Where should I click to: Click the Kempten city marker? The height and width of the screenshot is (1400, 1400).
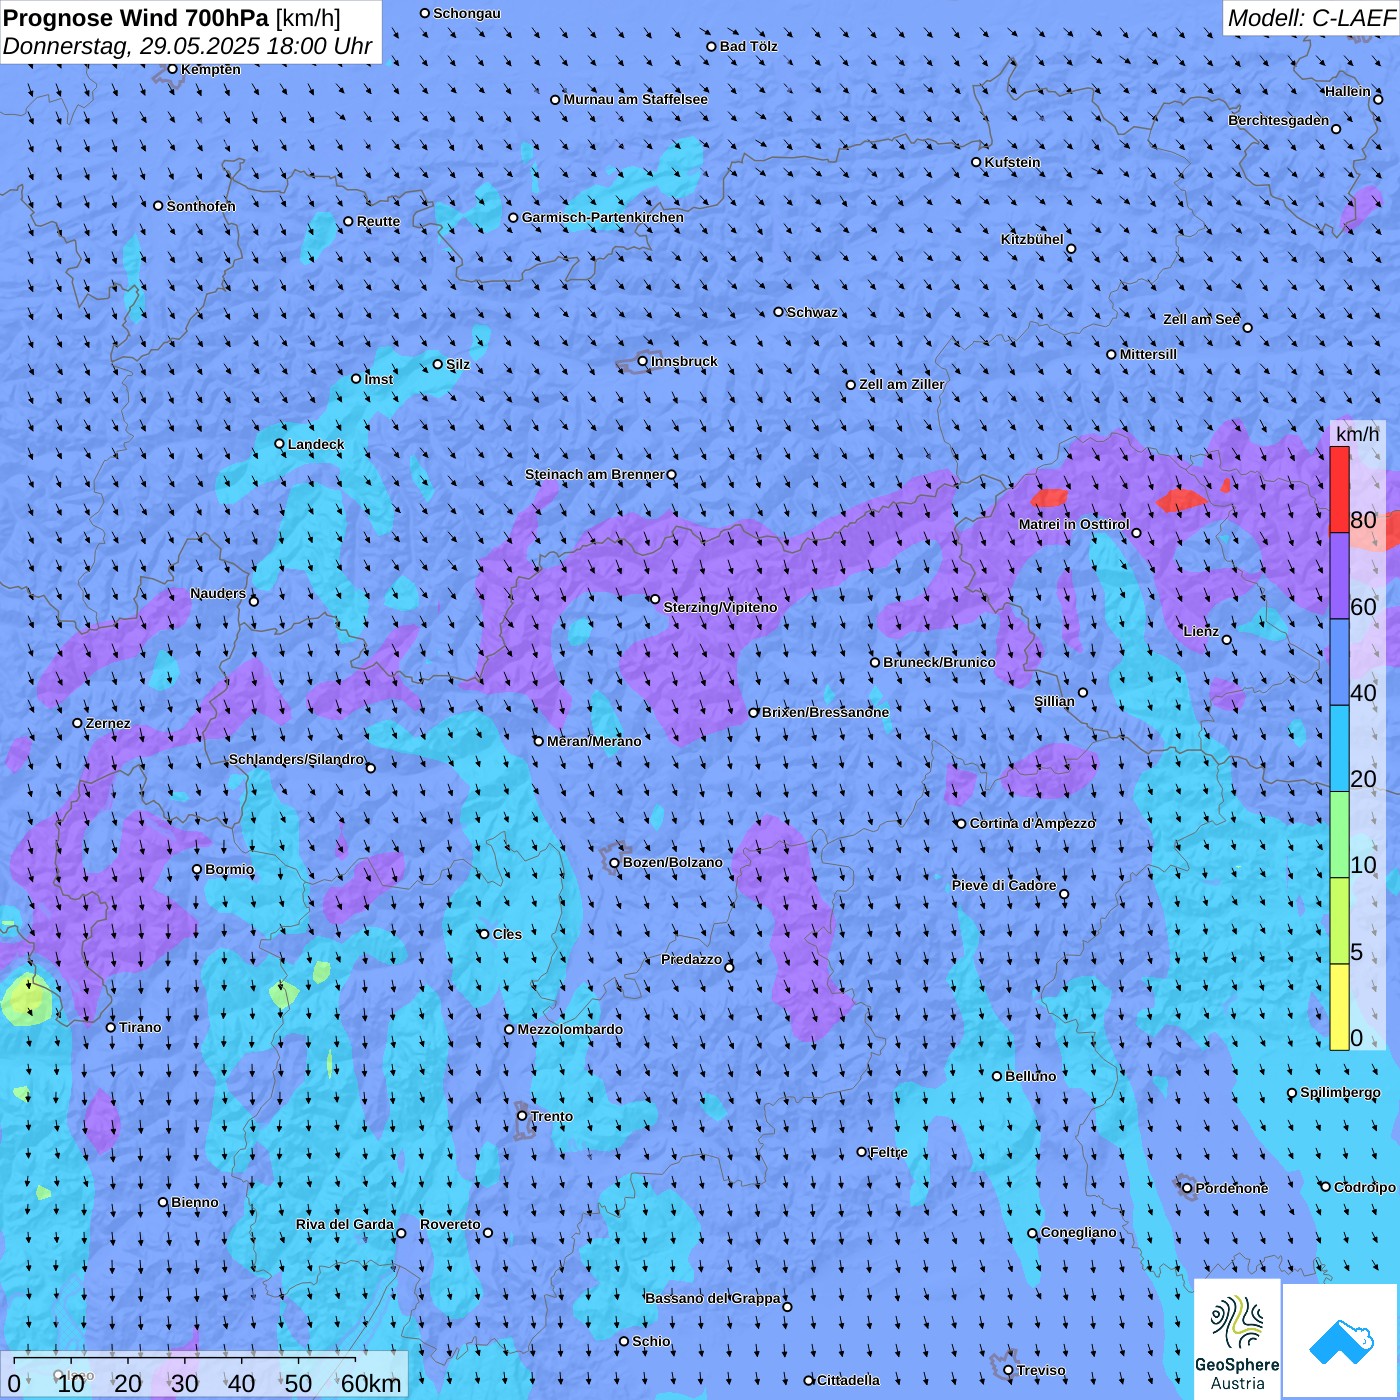pos(173,69)
